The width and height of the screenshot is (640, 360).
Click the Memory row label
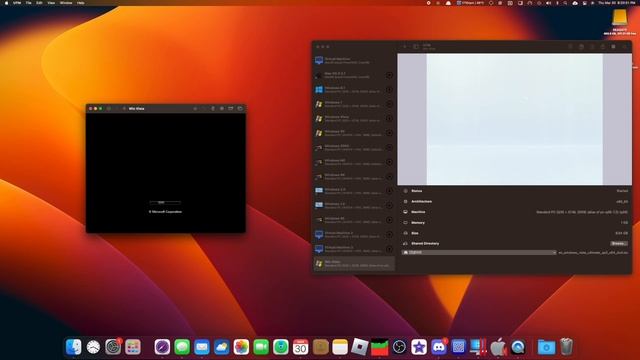418,223
